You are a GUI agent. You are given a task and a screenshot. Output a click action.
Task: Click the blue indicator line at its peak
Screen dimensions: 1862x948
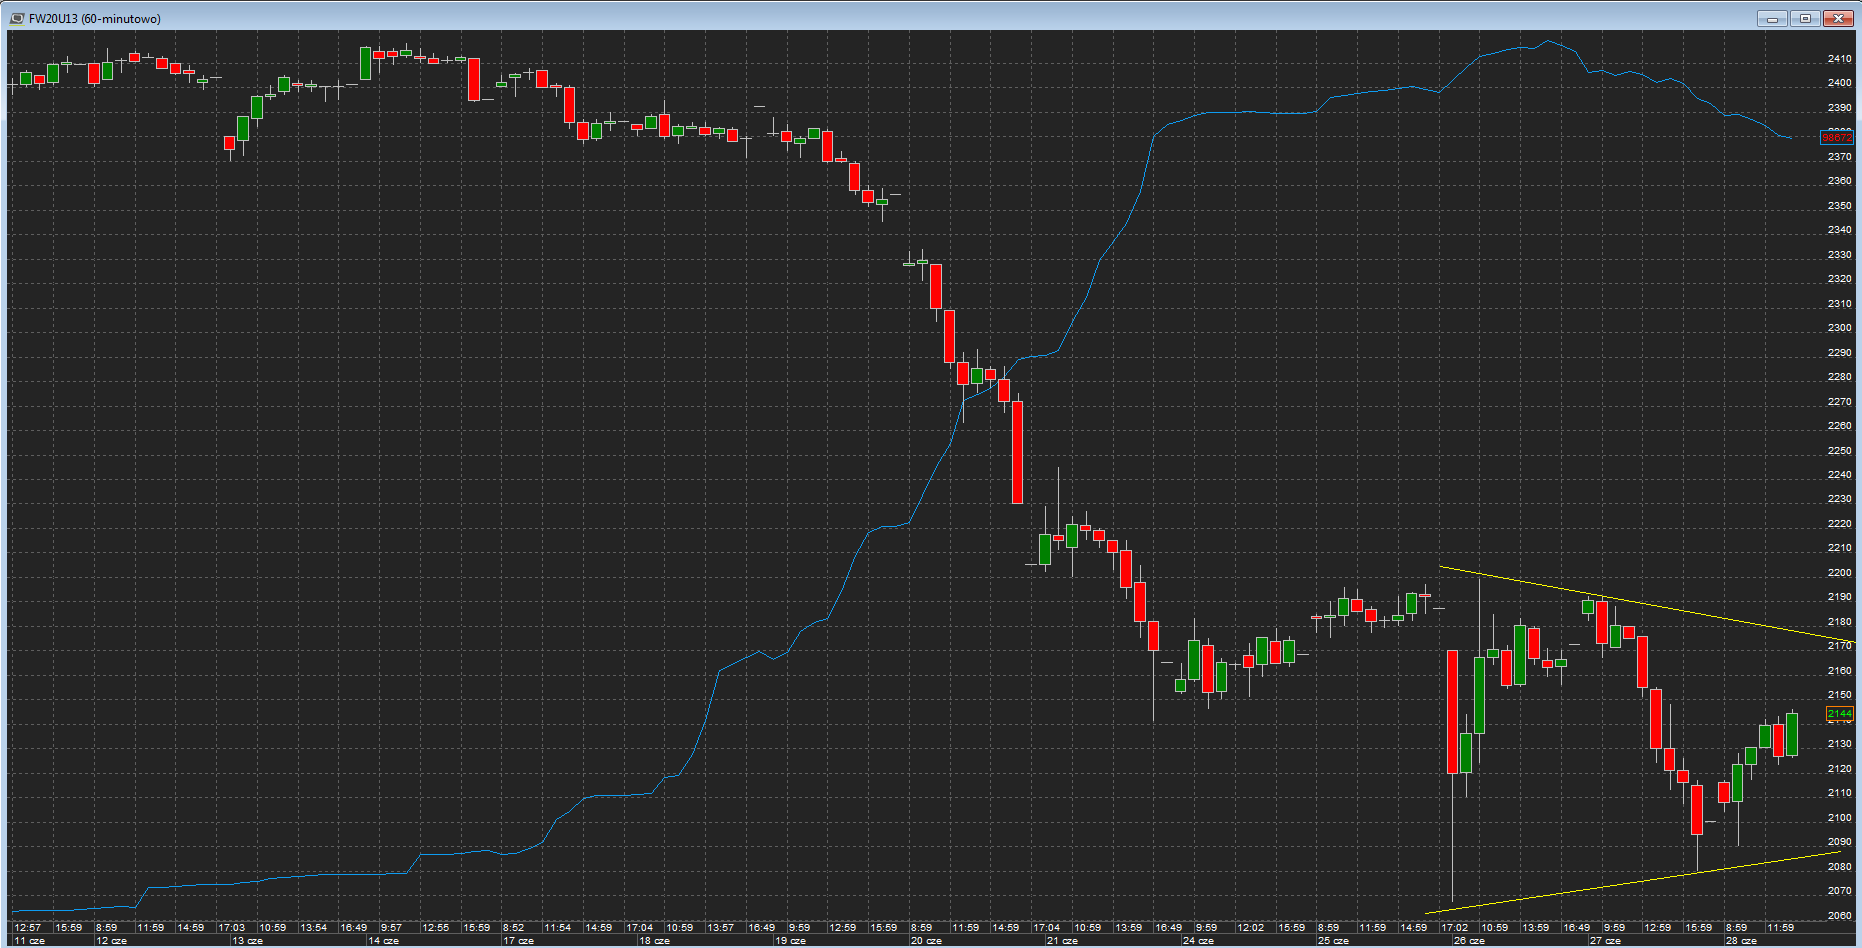[x=1548, y=42]
